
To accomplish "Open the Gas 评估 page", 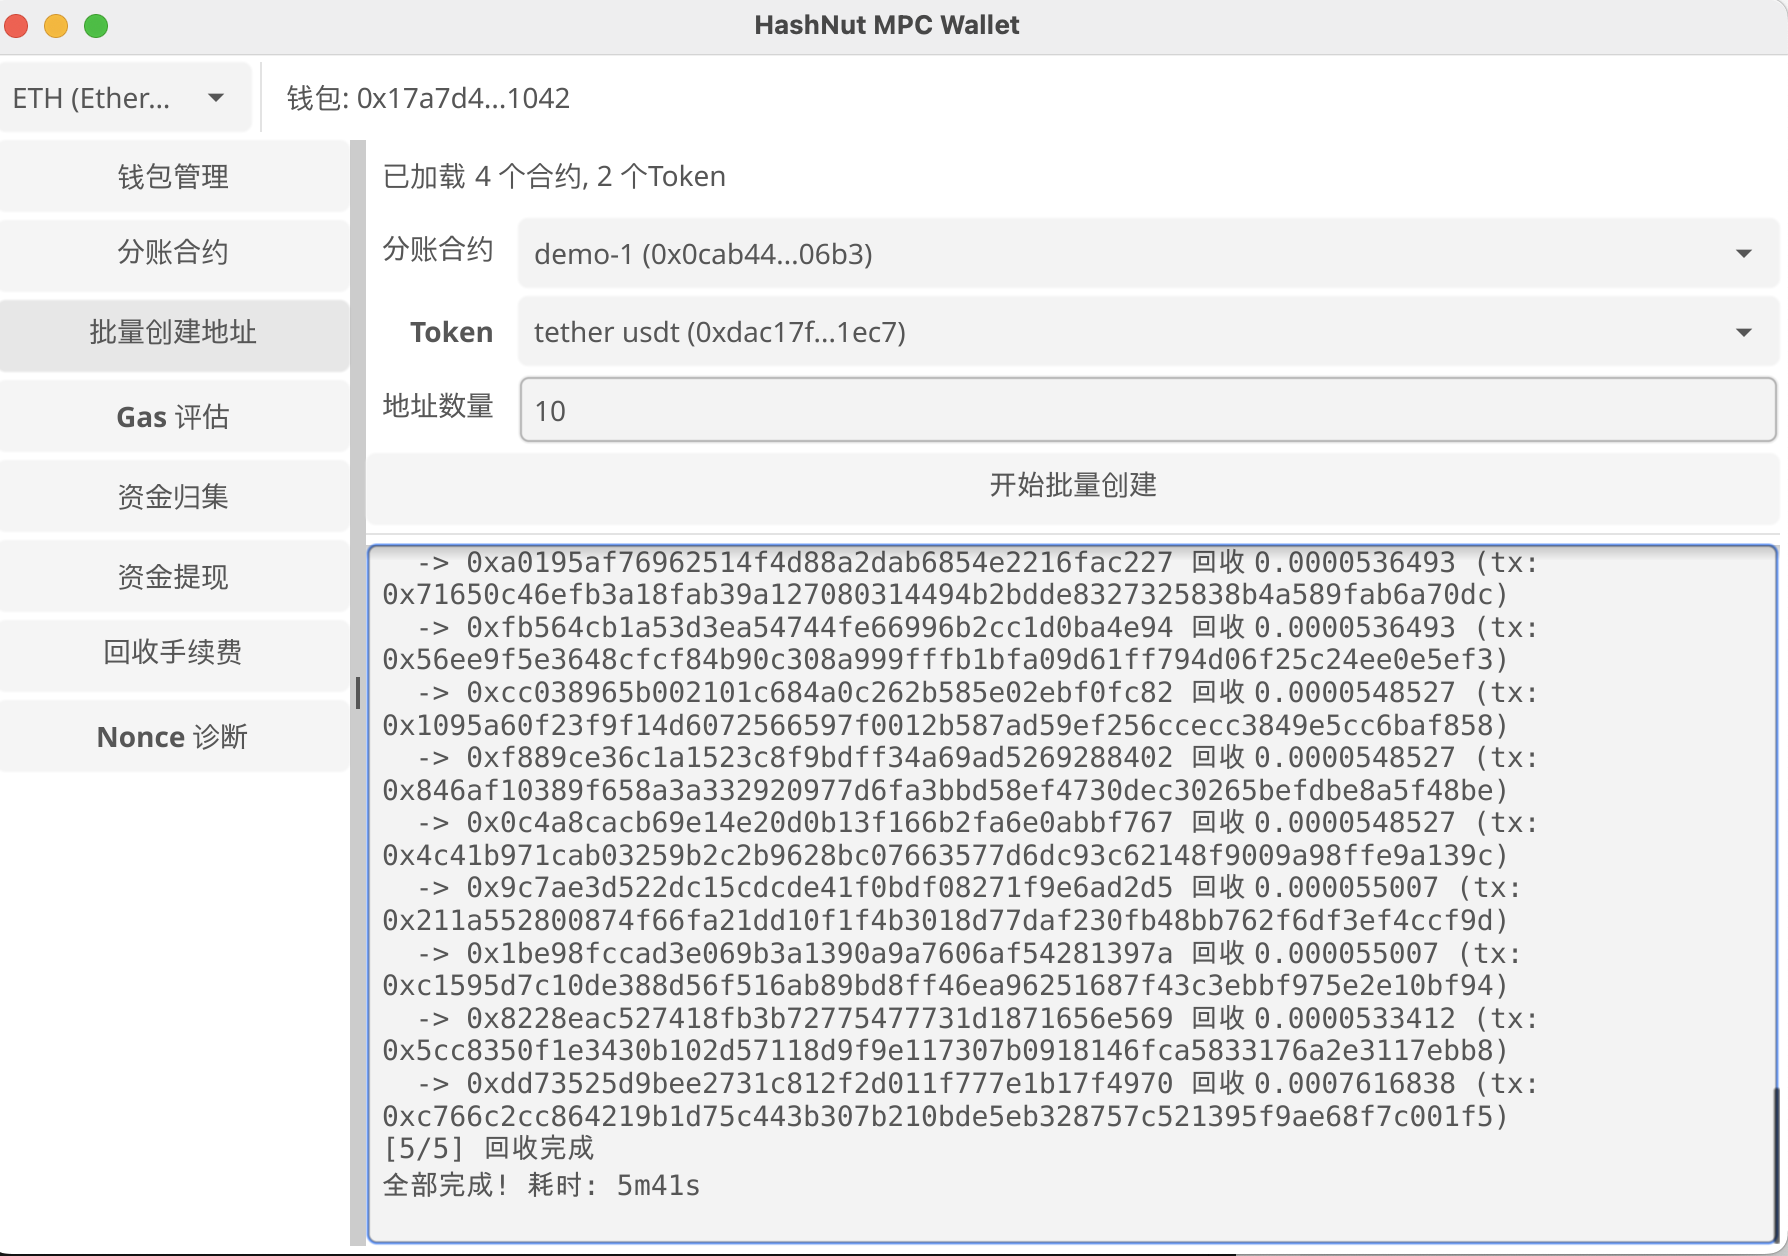I will pos(174,416).
